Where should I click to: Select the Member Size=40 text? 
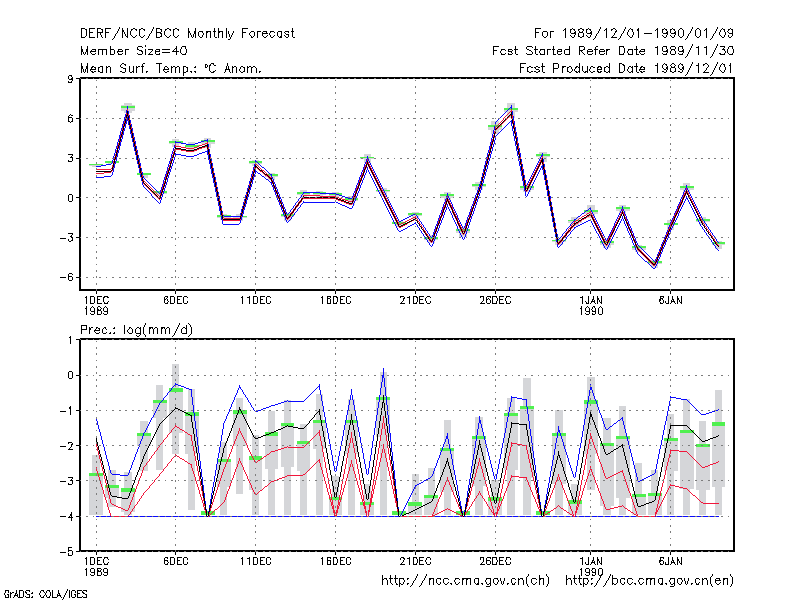point(134,51)
